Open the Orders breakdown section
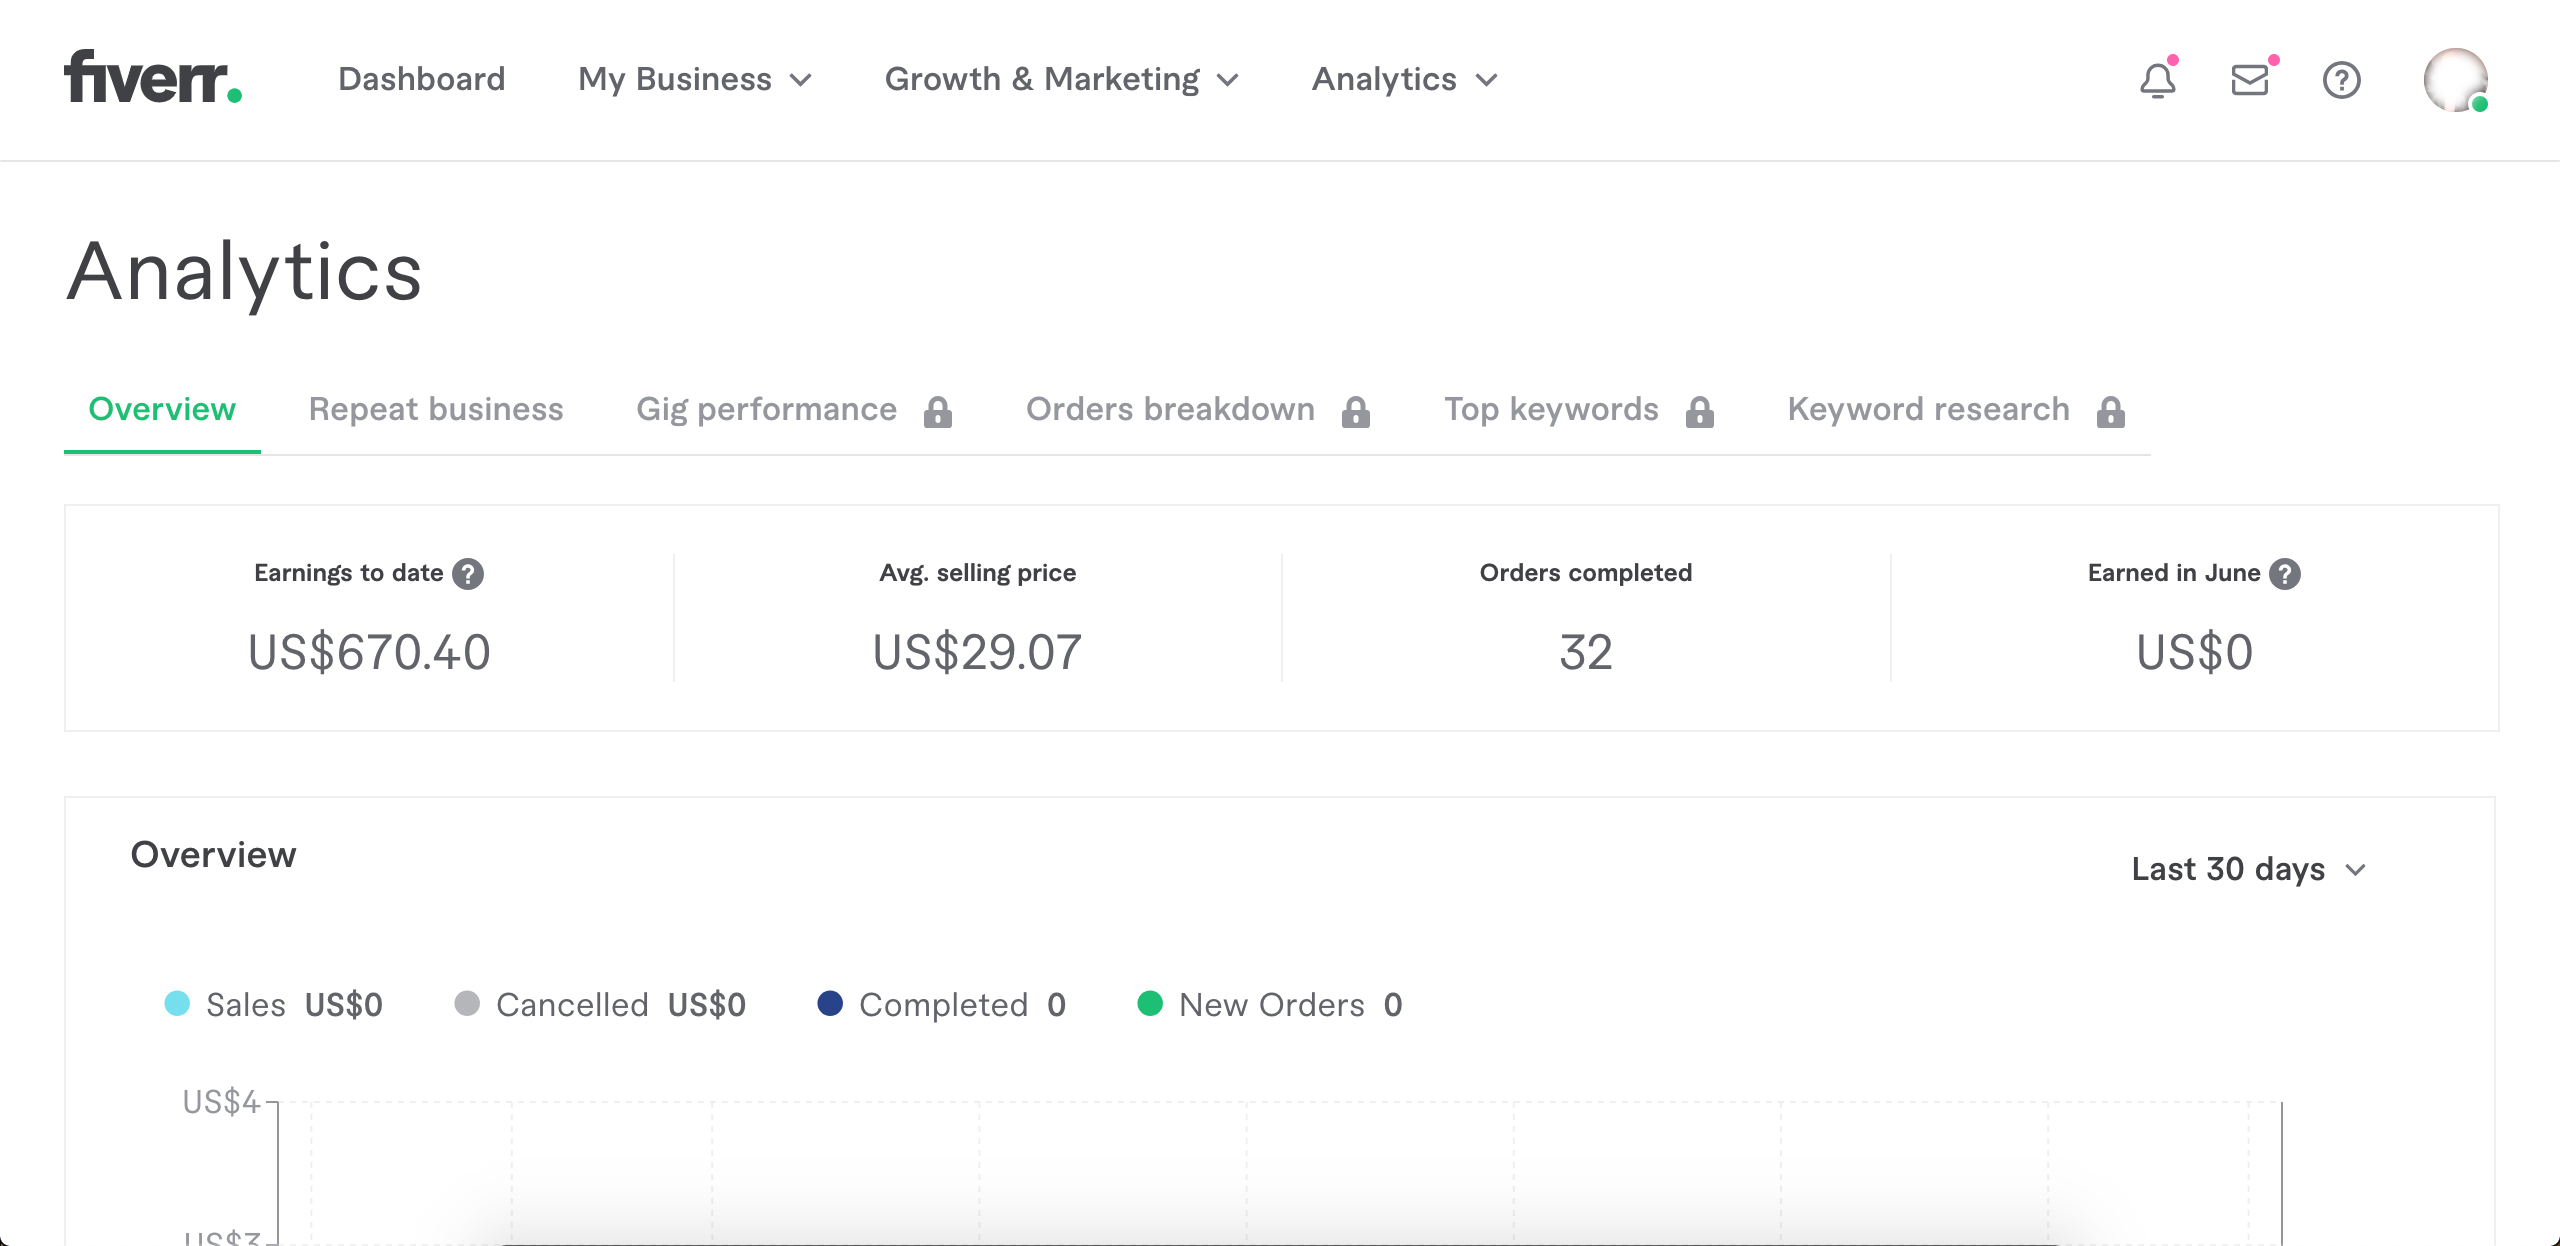The height and width of the screenshot is (1246, 2560). 1170,409
